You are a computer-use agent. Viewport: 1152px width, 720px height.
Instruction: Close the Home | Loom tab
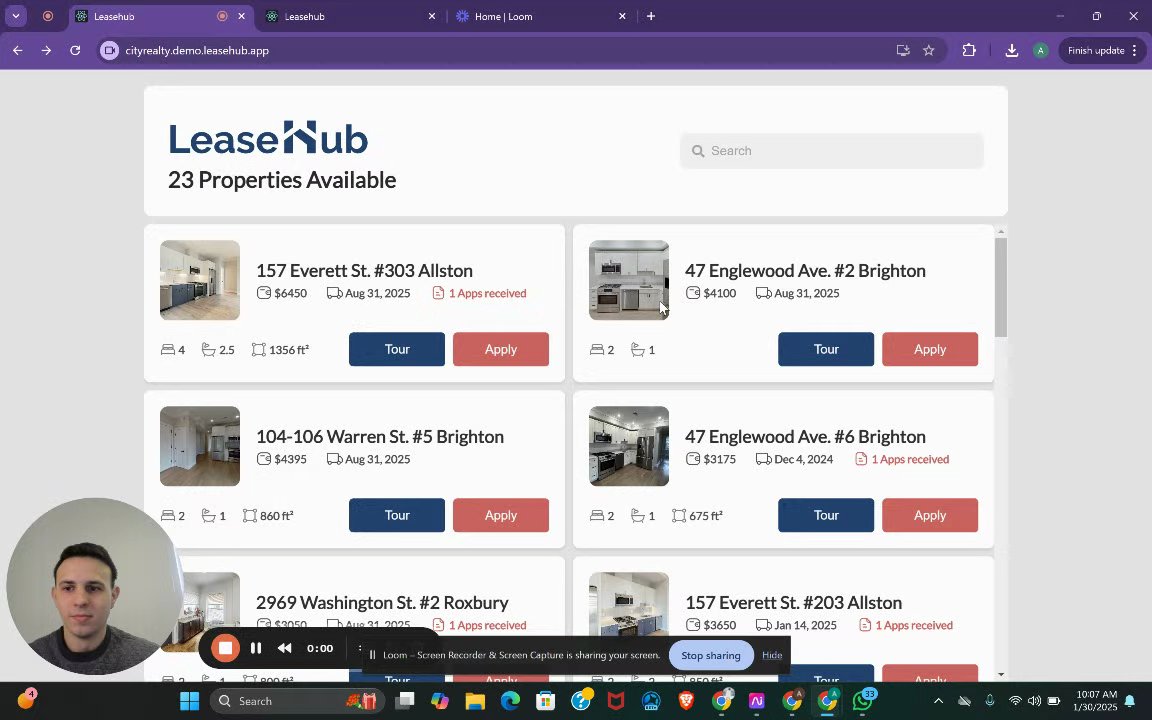pos(622,16)
